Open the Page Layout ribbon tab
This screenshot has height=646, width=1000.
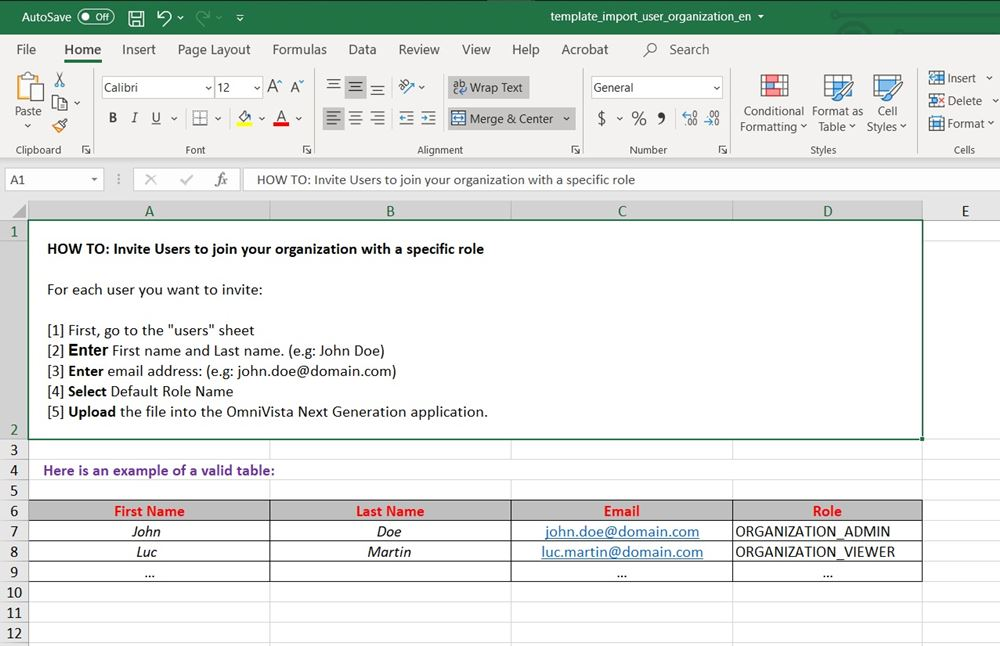click(214, 49)
